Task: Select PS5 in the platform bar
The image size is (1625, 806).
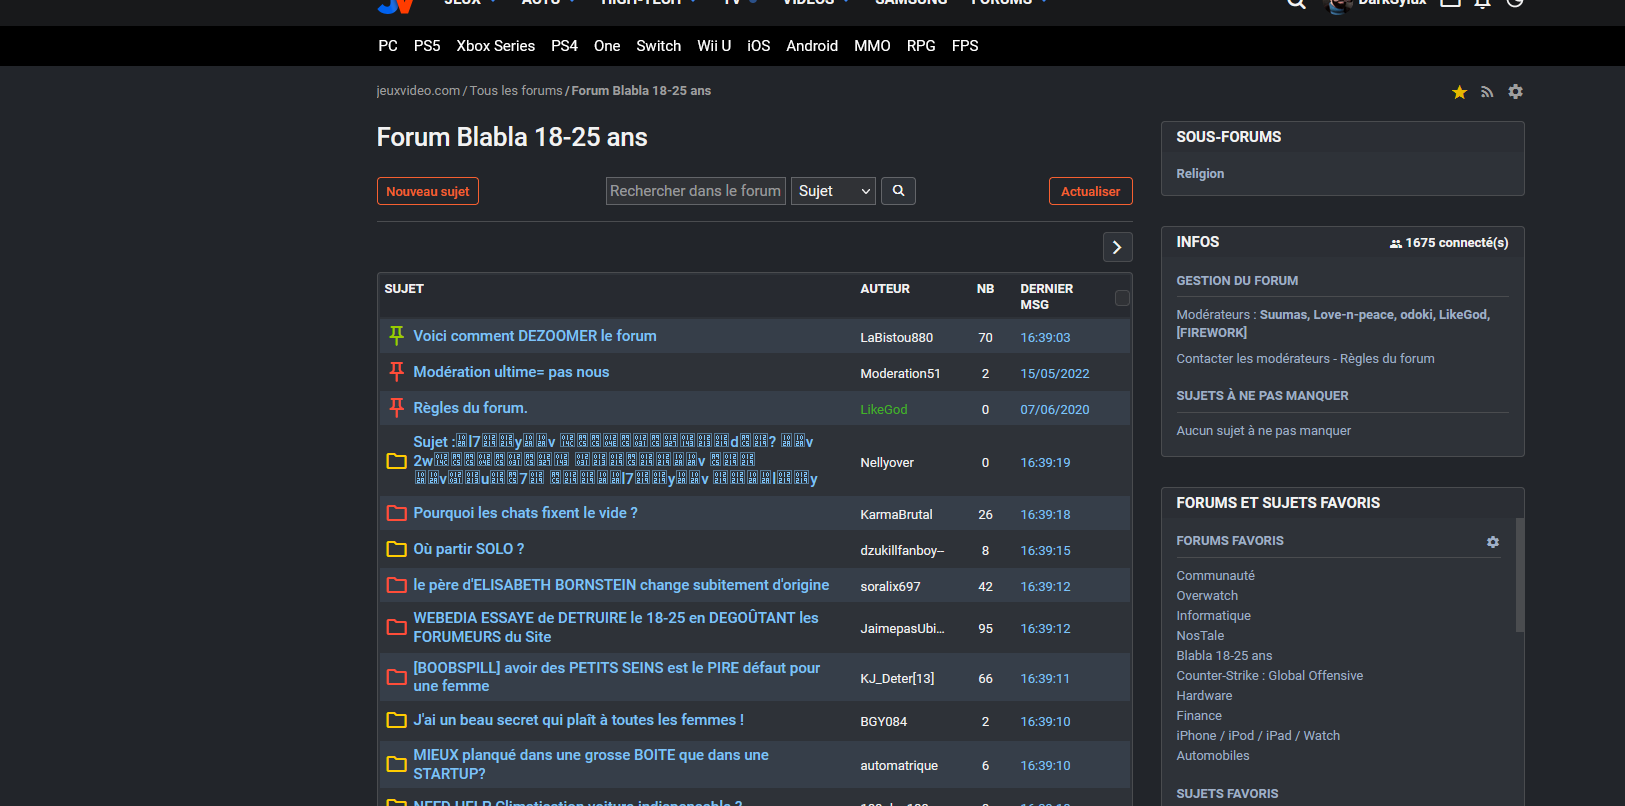Action: click(x=427, y=46)
